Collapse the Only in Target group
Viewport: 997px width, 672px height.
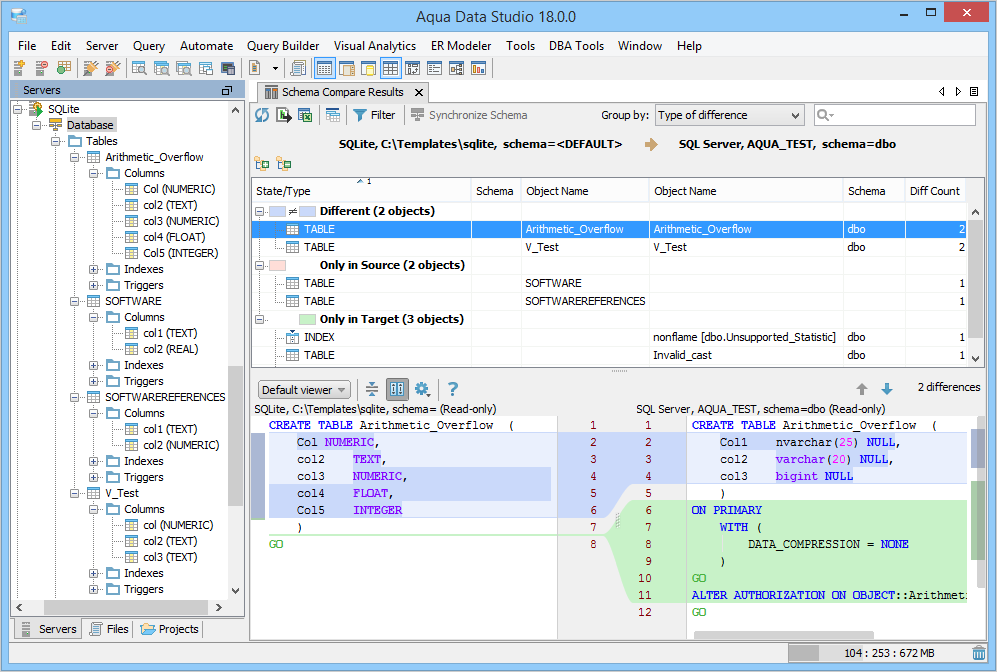coord(259,319)
